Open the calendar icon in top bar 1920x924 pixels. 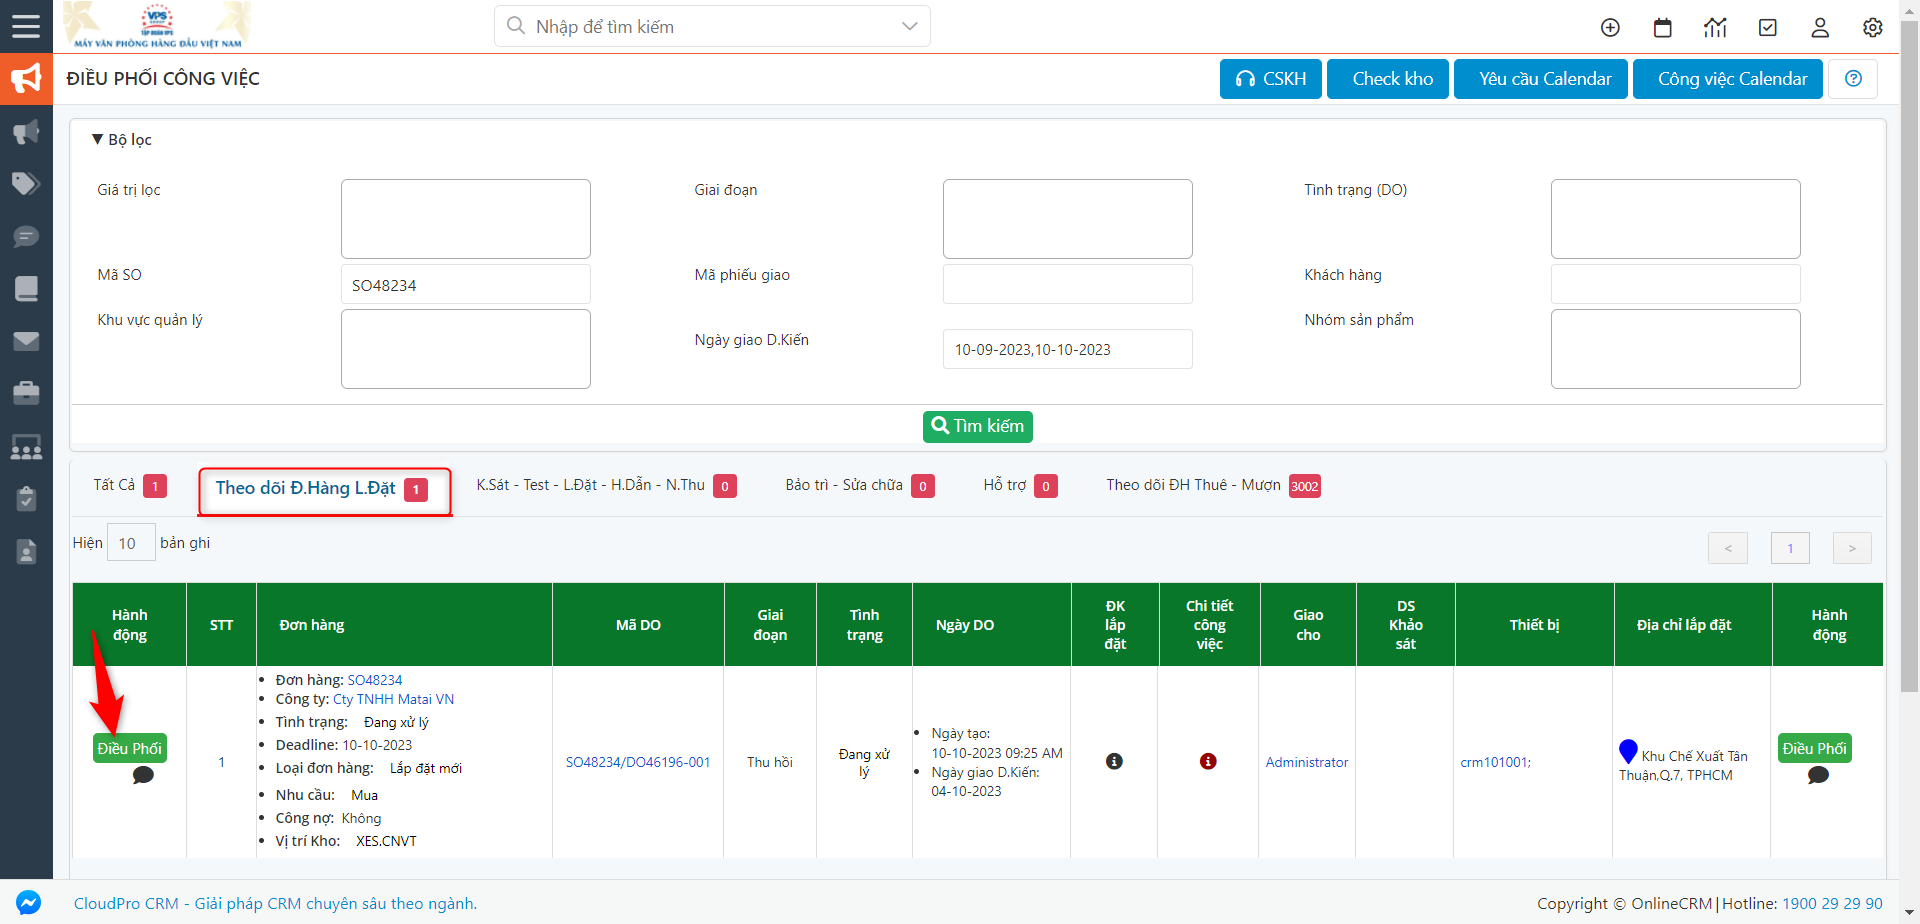[1663, 28]
